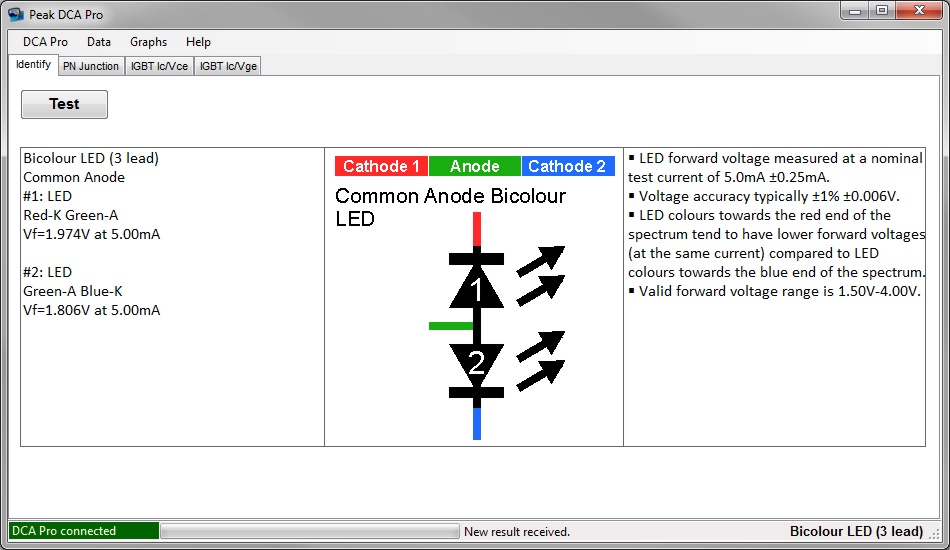Click LED diode symbol number 1

[476, 282]
